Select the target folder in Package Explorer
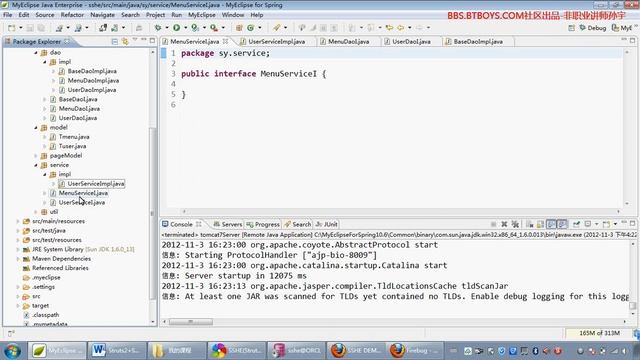The width and height of the screenshot is (640, 360). (40, 306)
